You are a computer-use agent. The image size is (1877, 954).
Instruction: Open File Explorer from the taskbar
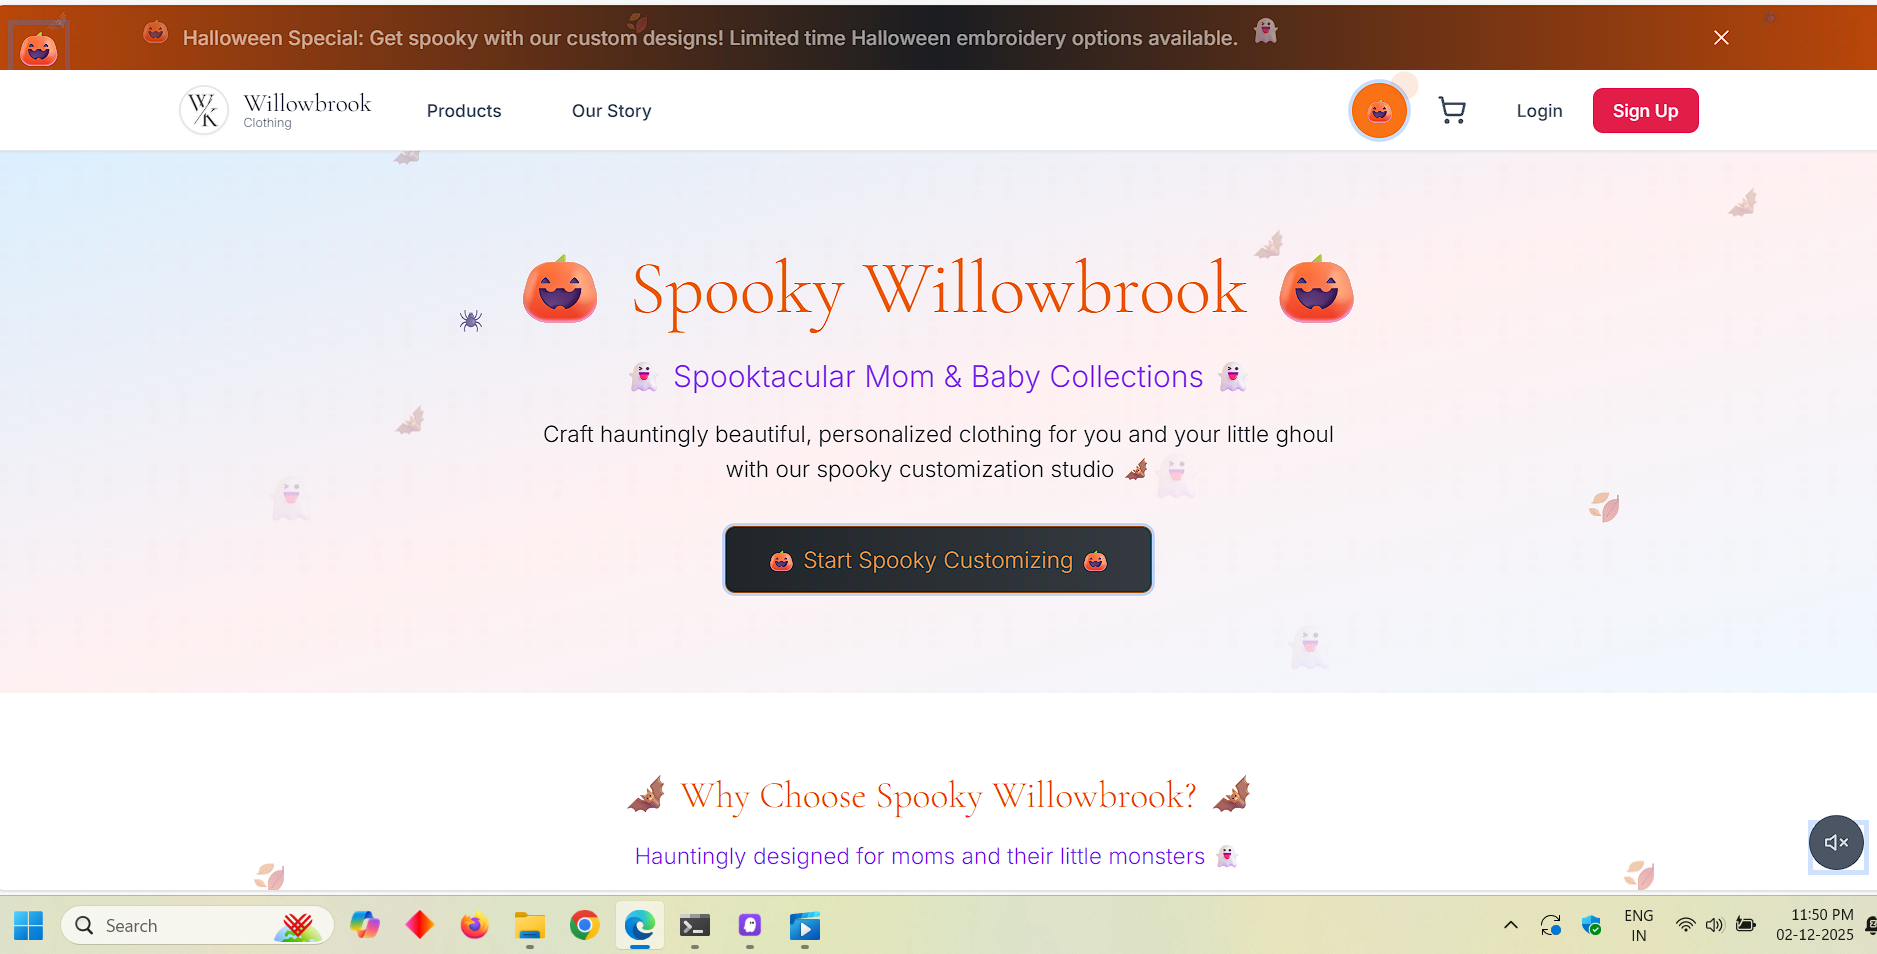tap(529, 926)
